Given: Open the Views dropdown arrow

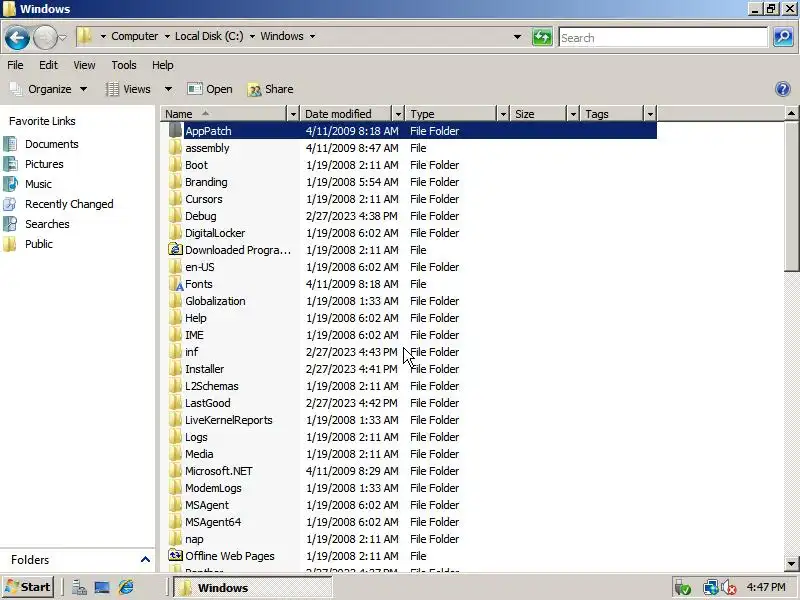Looking at the screenshot, I should pyautogui.click(x=168, y=89).
